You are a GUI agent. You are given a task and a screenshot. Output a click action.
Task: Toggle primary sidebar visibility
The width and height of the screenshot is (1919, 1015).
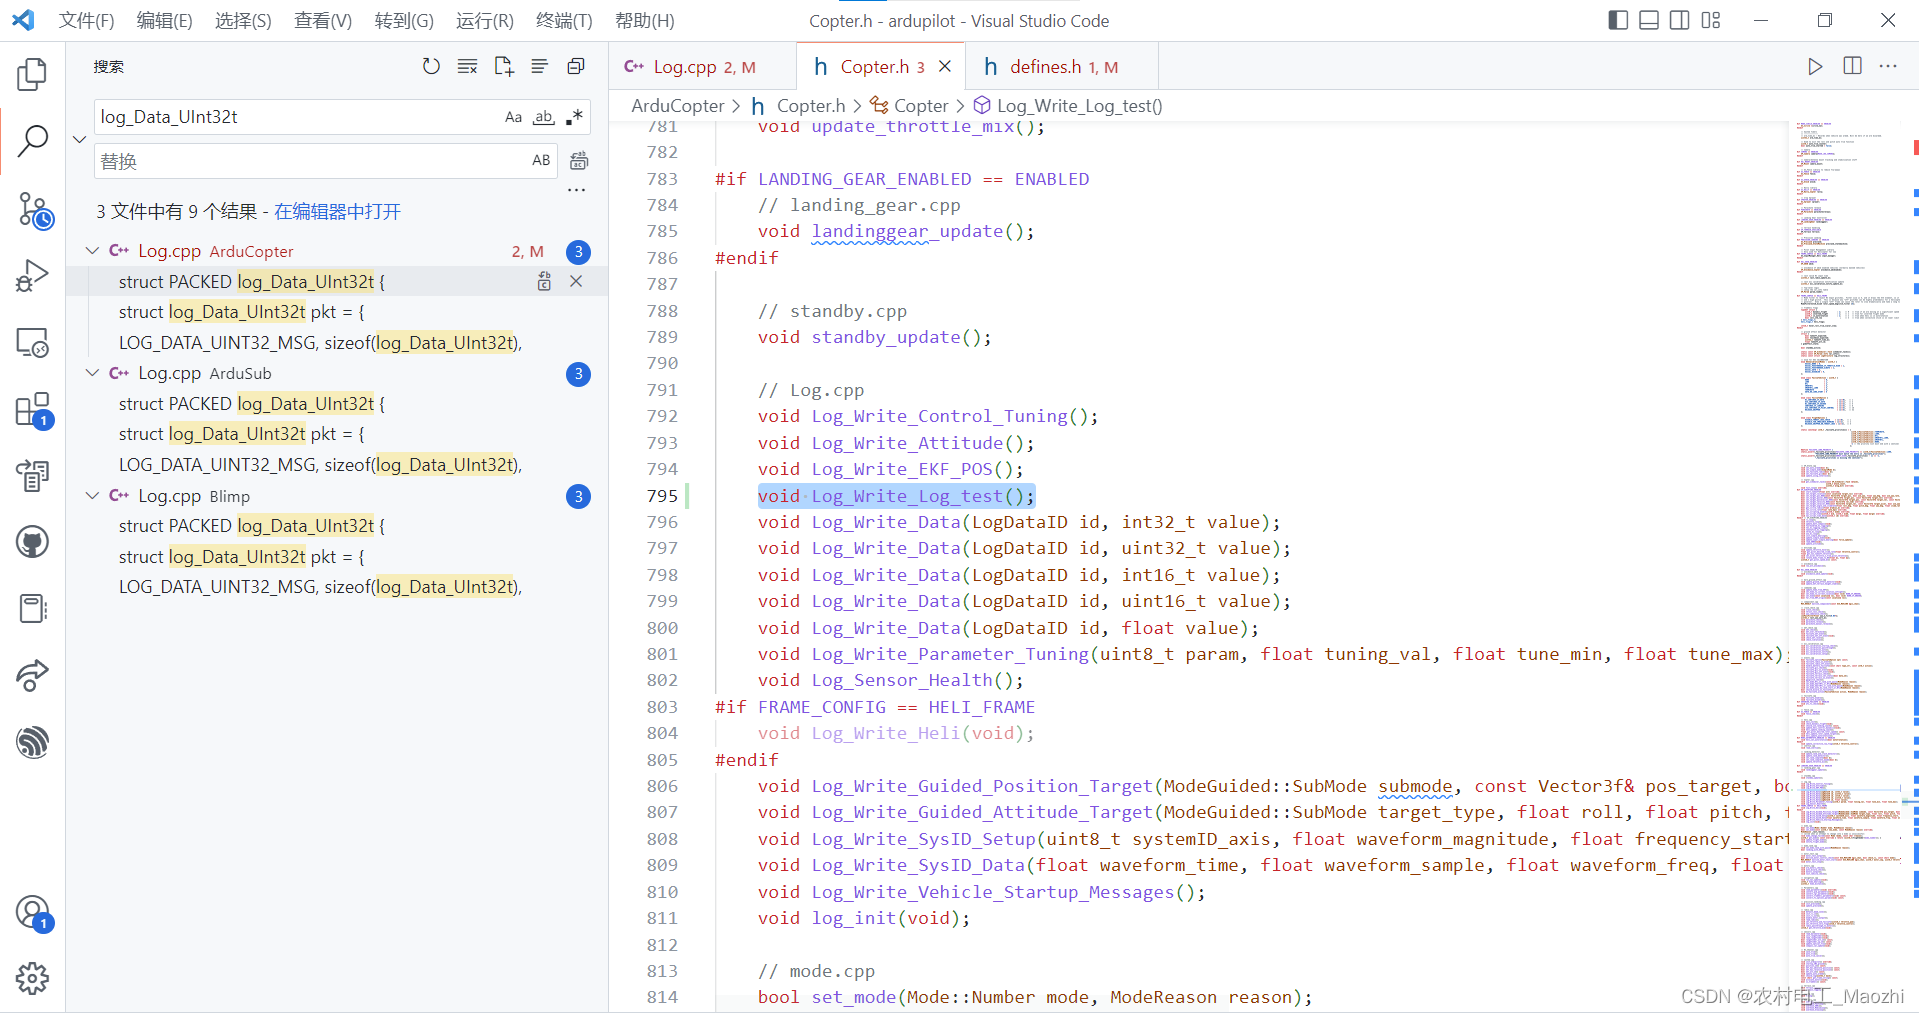point(1618,20)
